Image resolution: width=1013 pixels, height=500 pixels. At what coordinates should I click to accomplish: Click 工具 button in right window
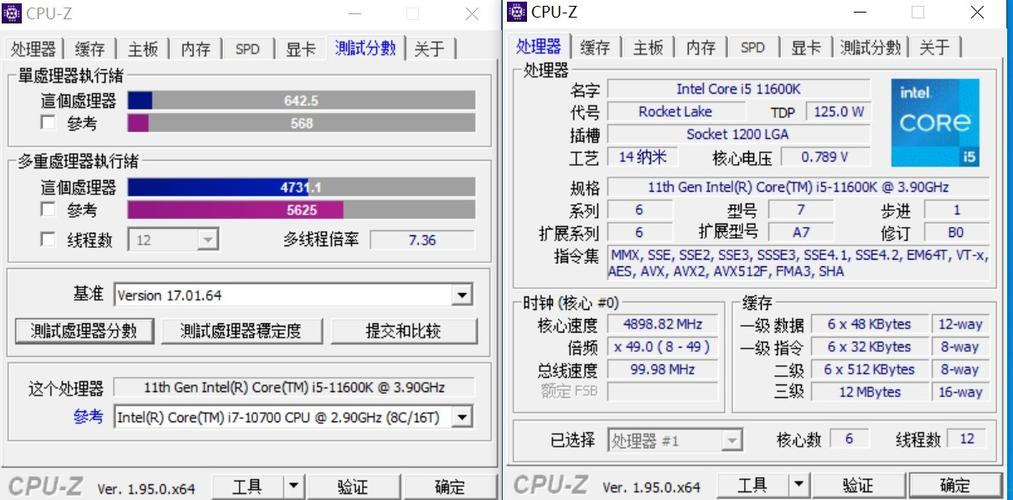click(x=753, y=485)
